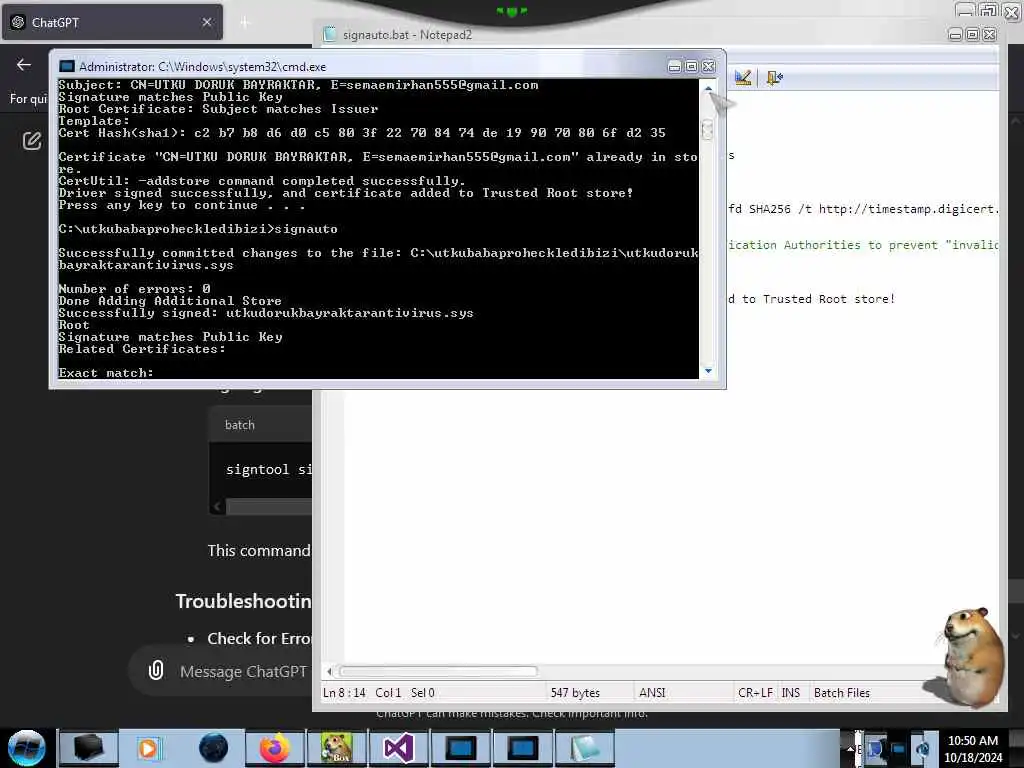Image resolution: width=1024 pixels, height=768 pixels.
Task: Click the 'Cert Hash(sha1)' line in cmd
Action: [x=362, y=133]
